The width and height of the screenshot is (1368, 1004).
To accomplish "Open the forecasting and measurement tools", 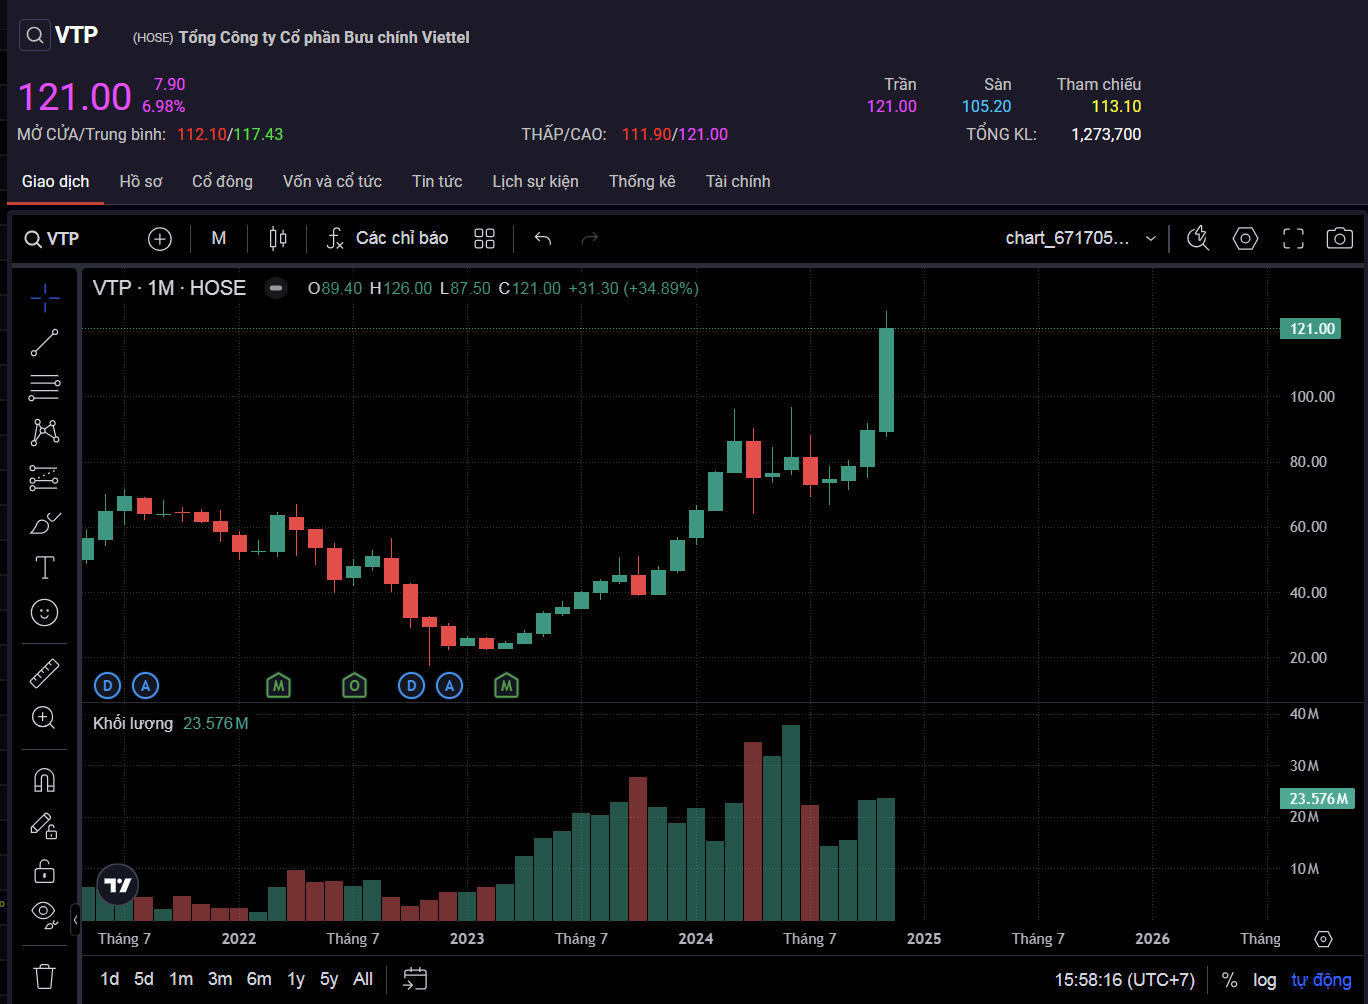I will [x=44, y=478].
